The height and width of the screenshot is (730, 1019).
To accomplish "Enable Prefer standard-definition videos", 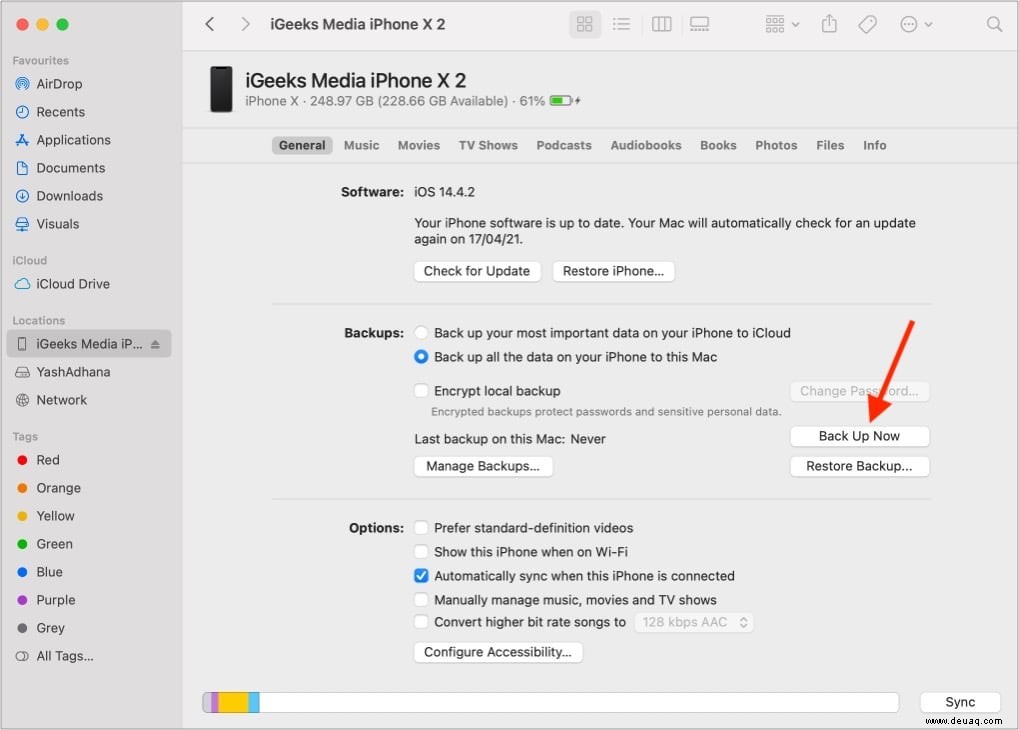I will pos(421,528).
